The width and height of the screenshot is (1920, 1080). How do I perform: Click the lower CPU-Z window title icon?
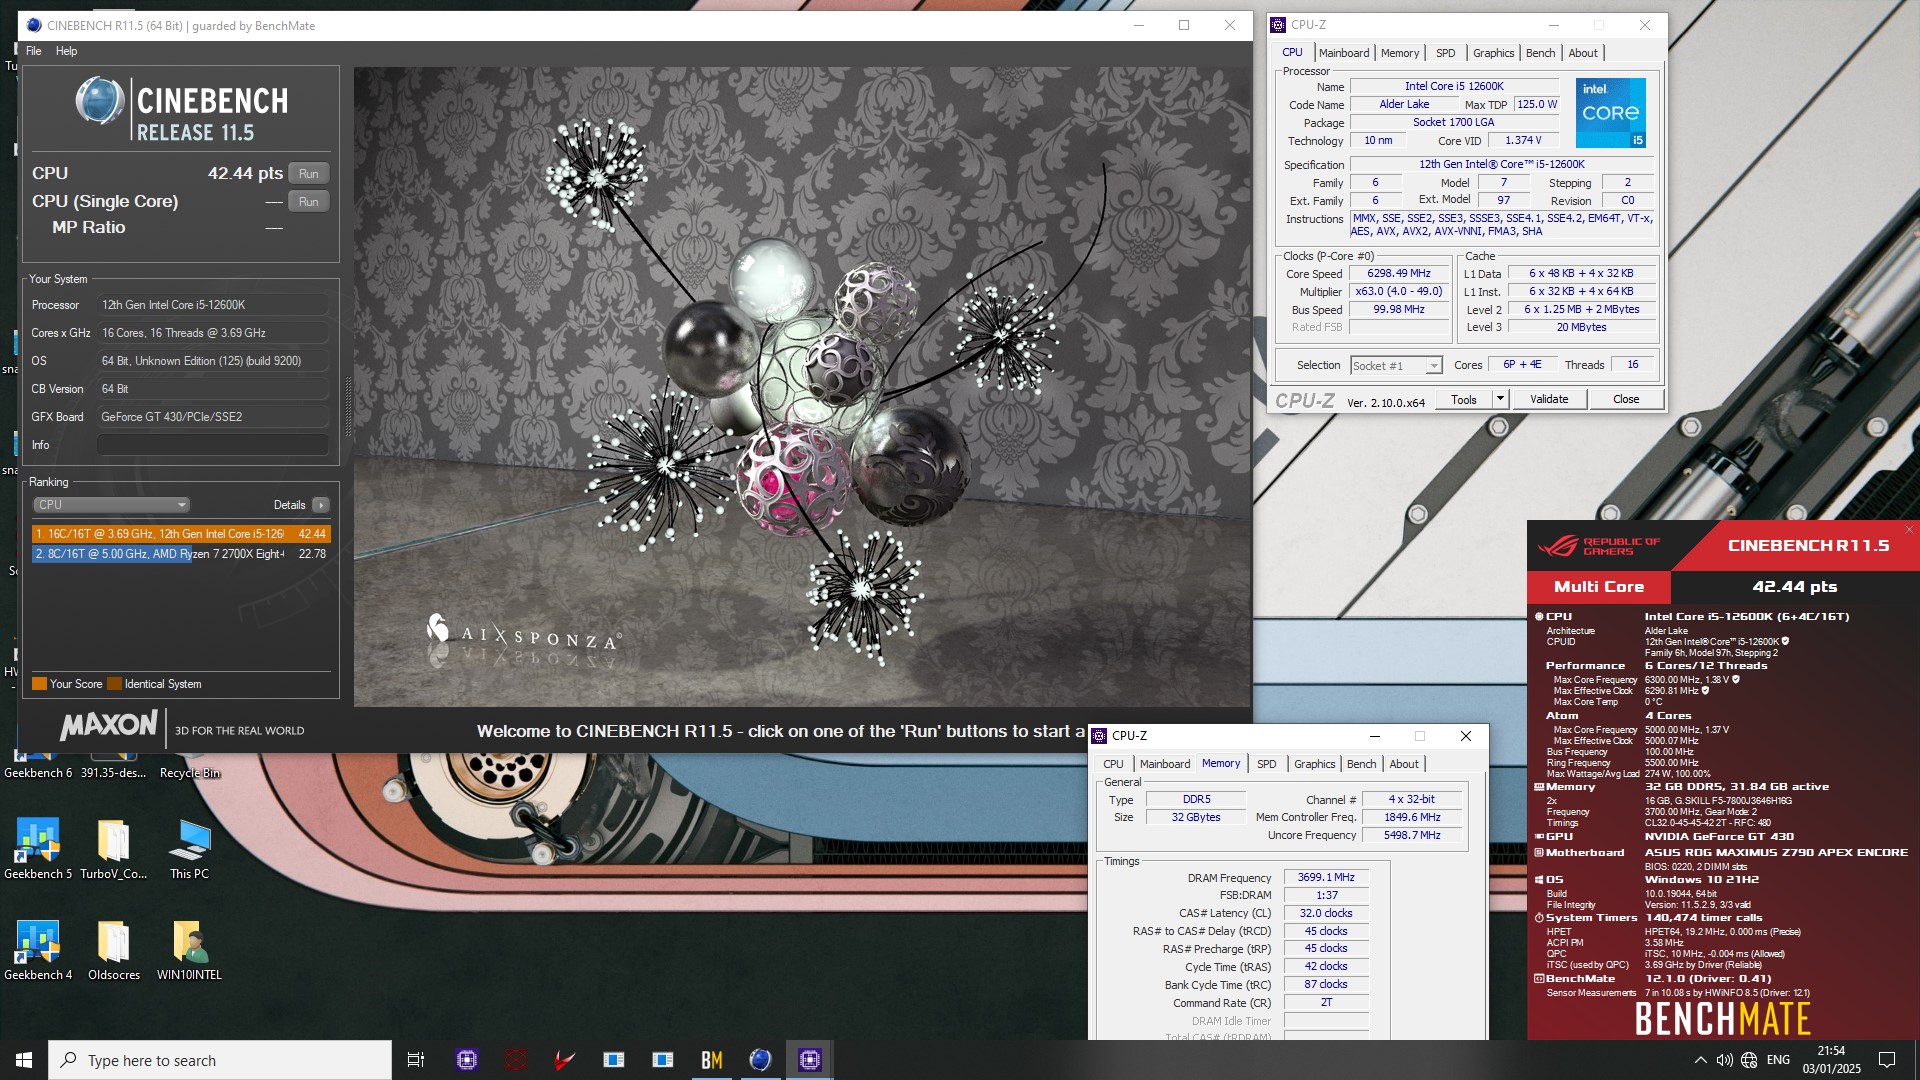click(x=1099, y=736)
